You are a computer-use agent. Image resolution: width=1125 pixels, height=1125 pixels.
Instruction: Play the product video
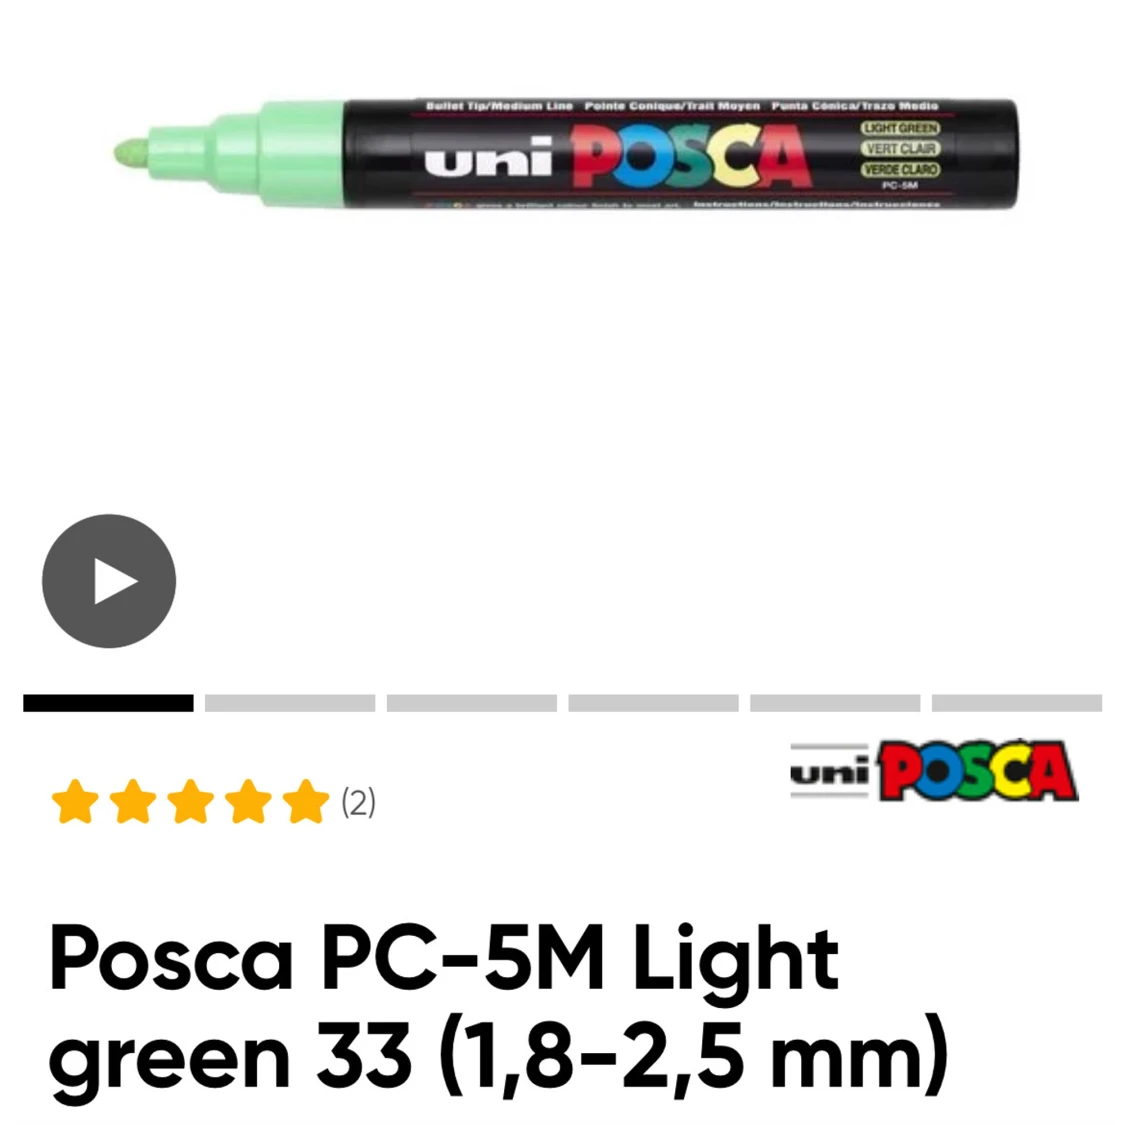(109, 581)
